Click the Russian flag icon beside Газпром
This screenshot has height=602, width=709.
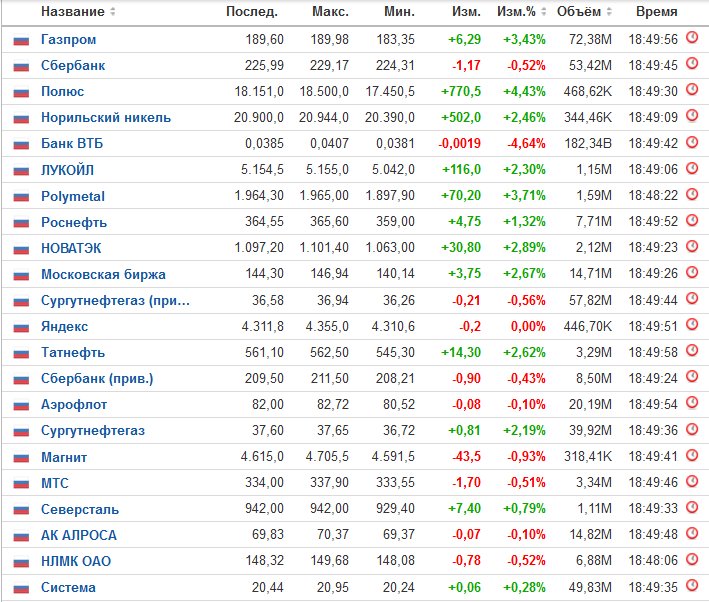[21, 41]
